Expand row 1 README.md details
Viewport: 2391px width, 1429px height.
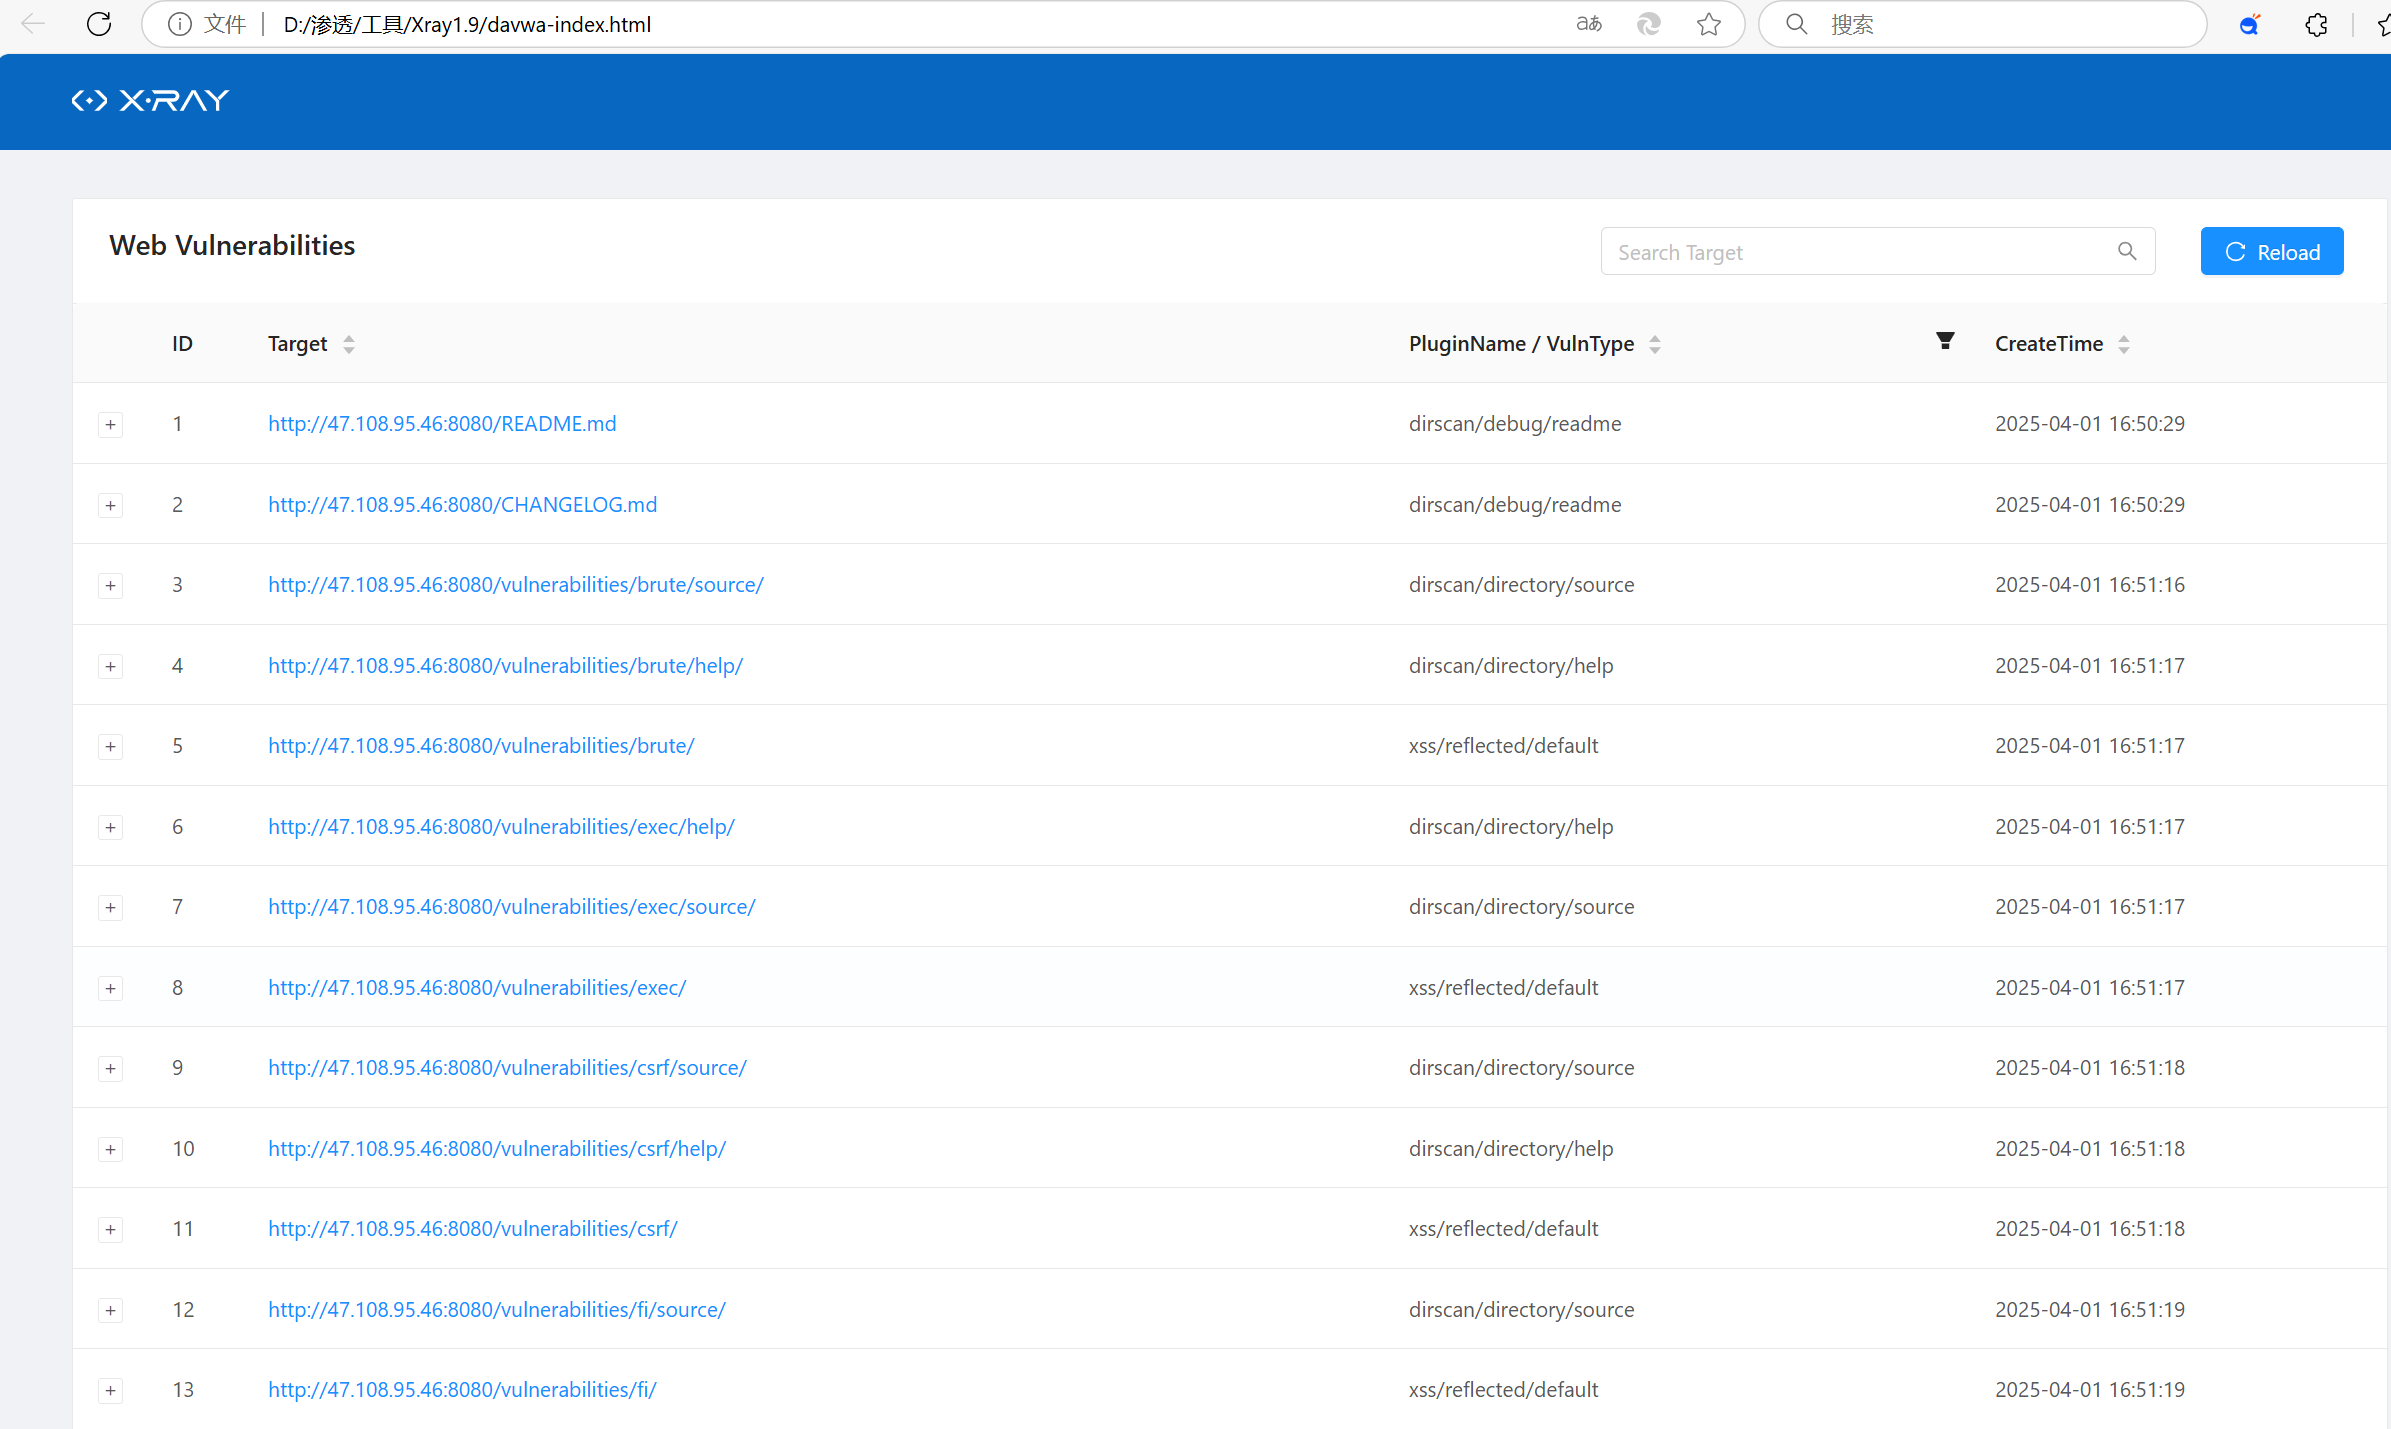click(111, 424)
